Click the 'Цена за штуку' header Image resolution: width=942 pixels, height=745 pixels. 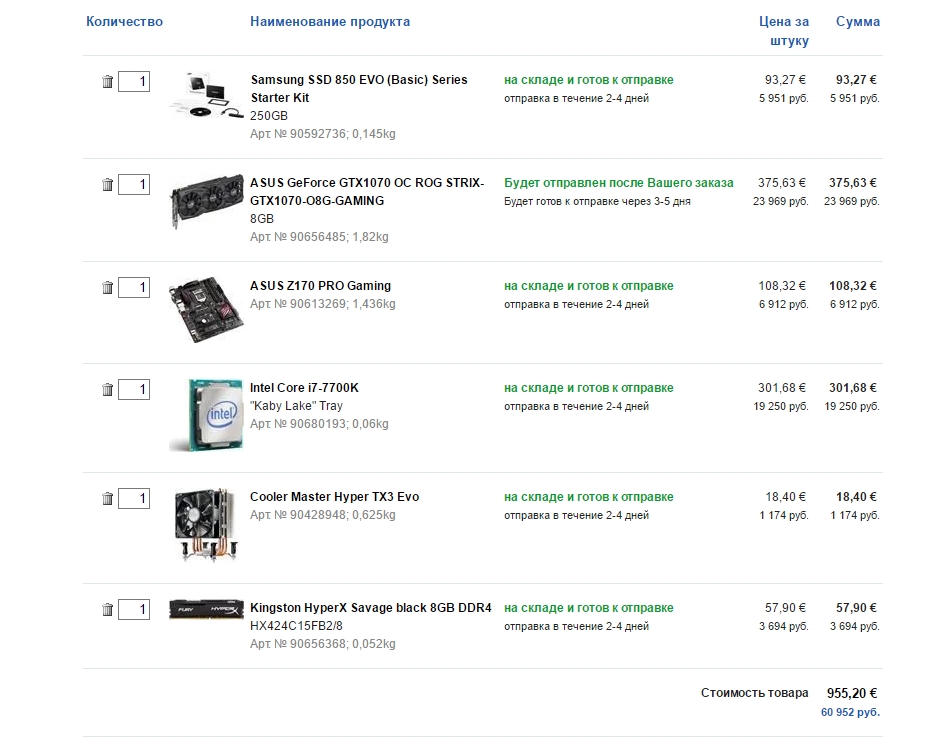[x=784, y=31]
